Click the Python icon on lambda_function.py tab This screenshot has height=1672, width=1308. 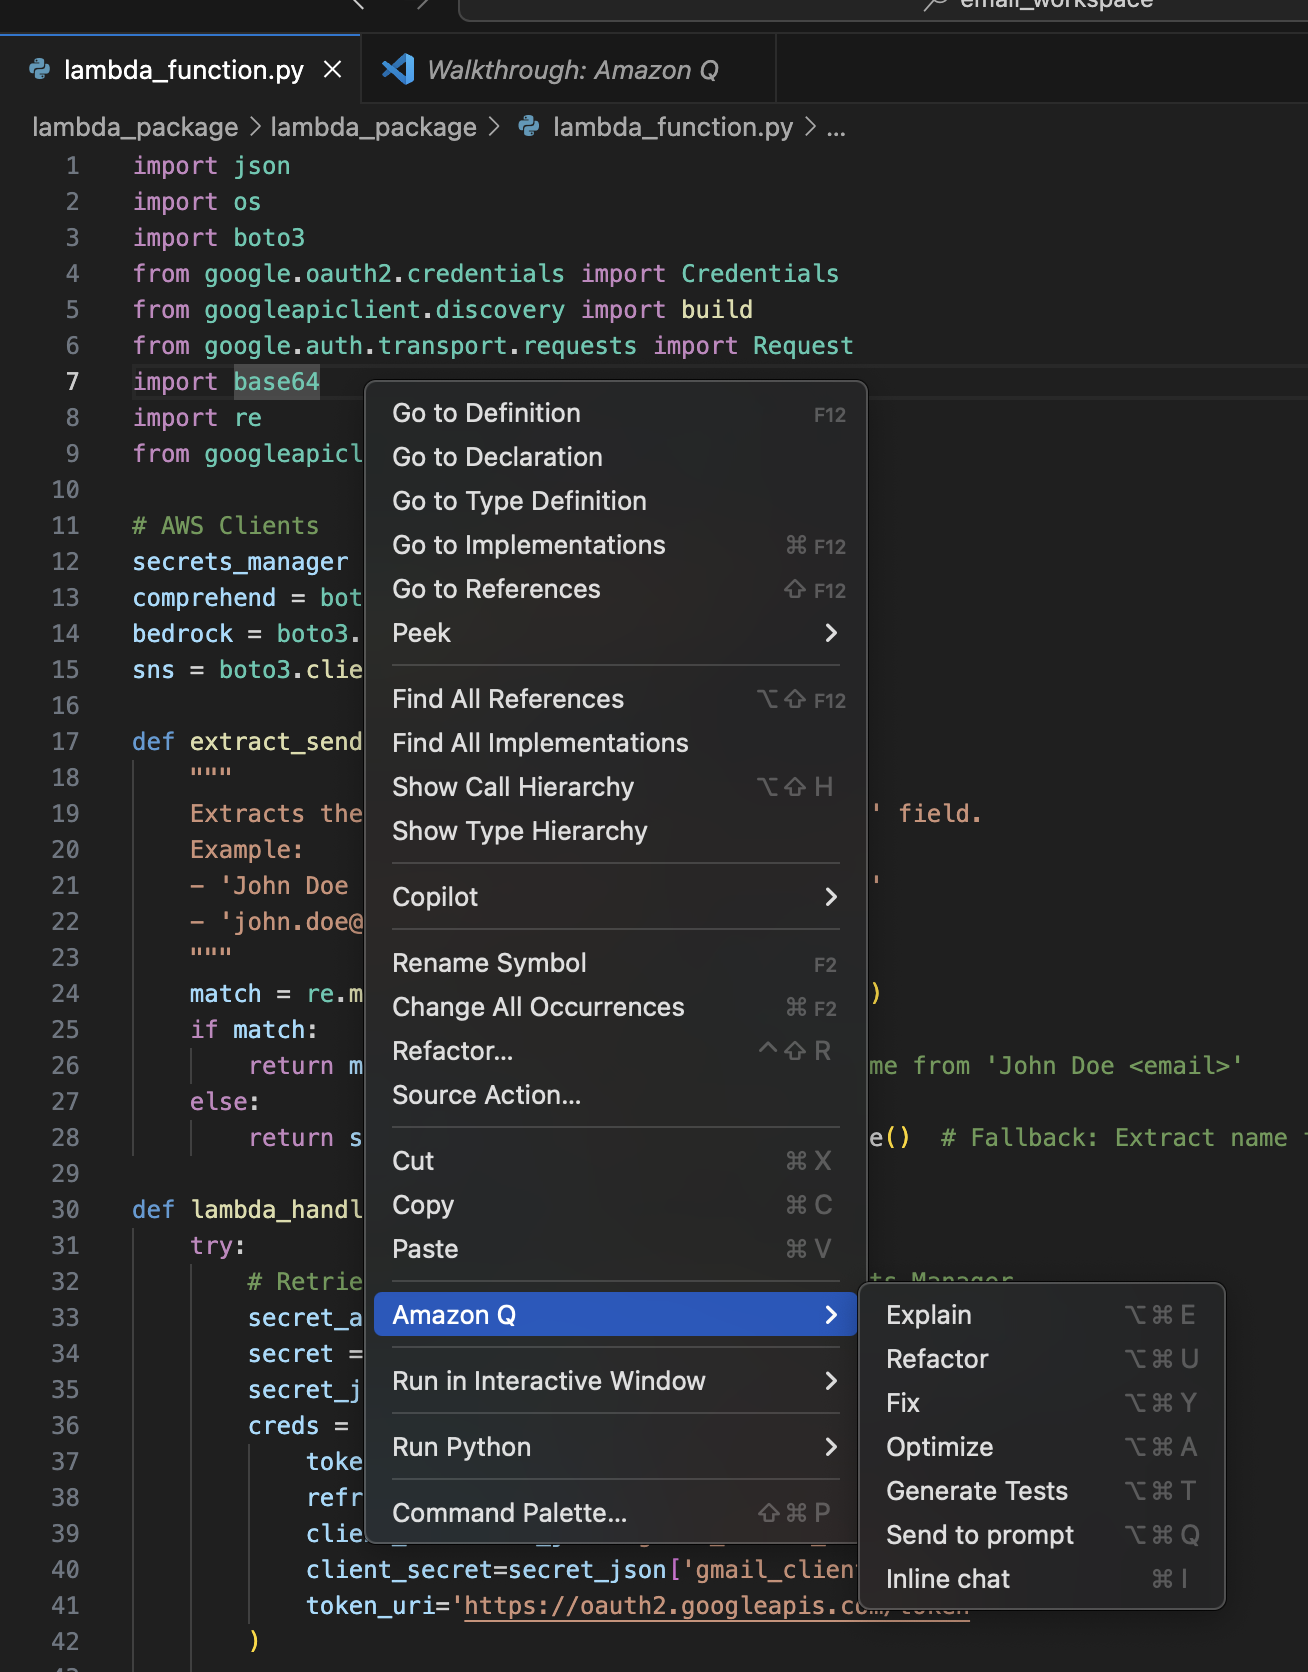40,69
